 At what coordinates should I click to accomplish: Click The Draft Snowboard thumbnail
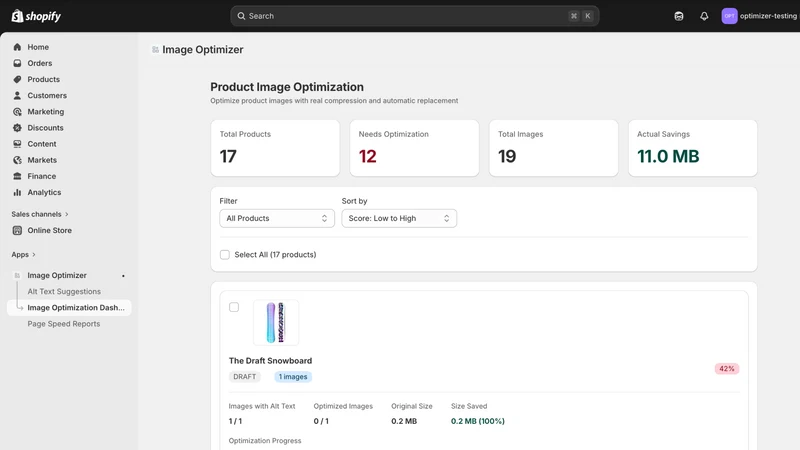click(276, 322)
